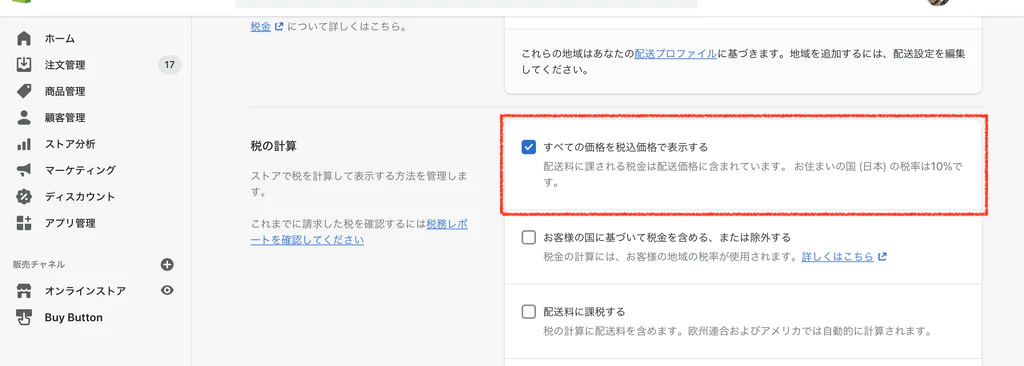Open アプリ管理 in the sidebar

70,223
